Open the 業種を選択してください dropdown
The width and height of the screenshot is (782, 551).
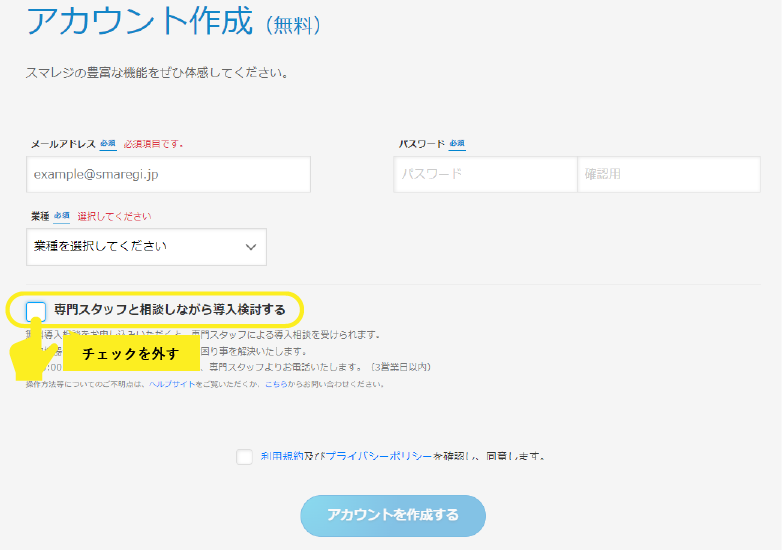click(146, 247)
